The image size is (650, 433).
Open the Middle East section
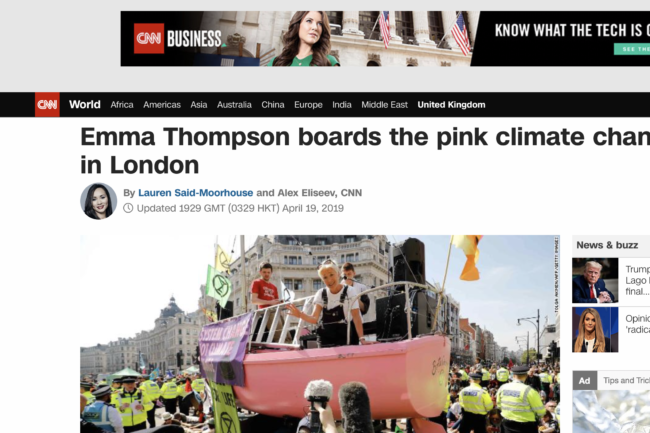click(x=384, y=105)
